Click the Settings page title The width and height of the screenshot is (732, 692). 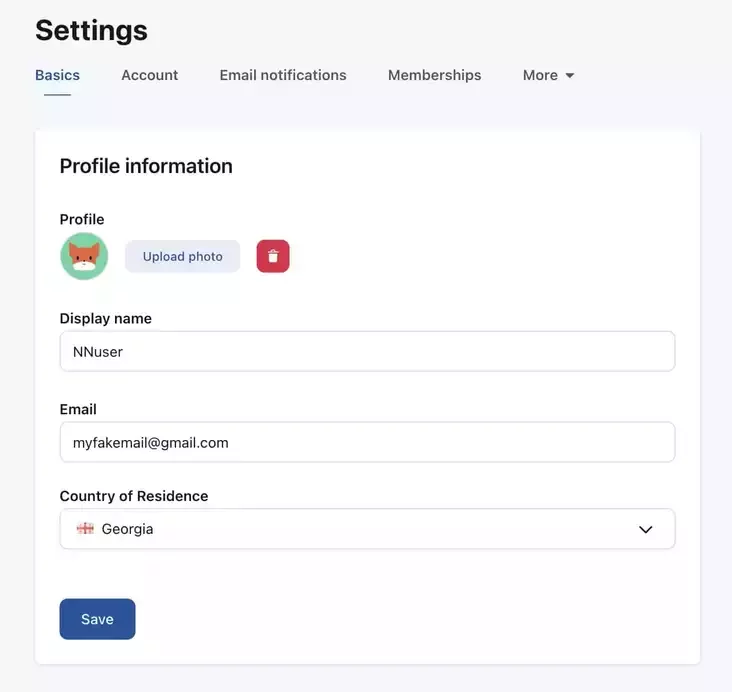coord(91,30)
